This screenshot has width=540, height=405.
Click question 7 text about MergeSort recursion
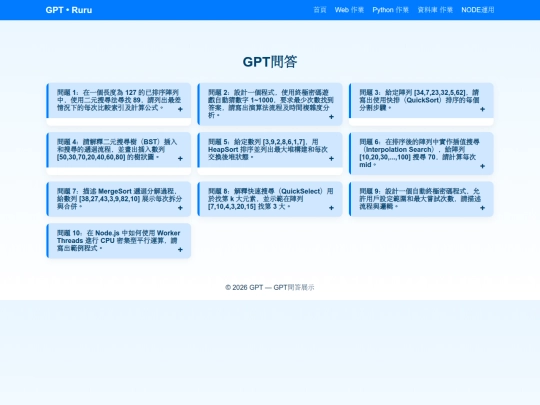(x=119, y=198)
